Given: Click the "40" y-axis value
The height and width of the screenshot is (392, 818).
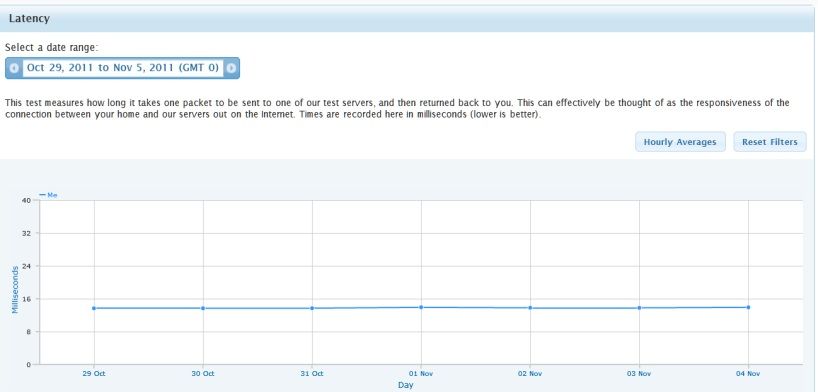Looking at the screenshot, I should 28,200.
